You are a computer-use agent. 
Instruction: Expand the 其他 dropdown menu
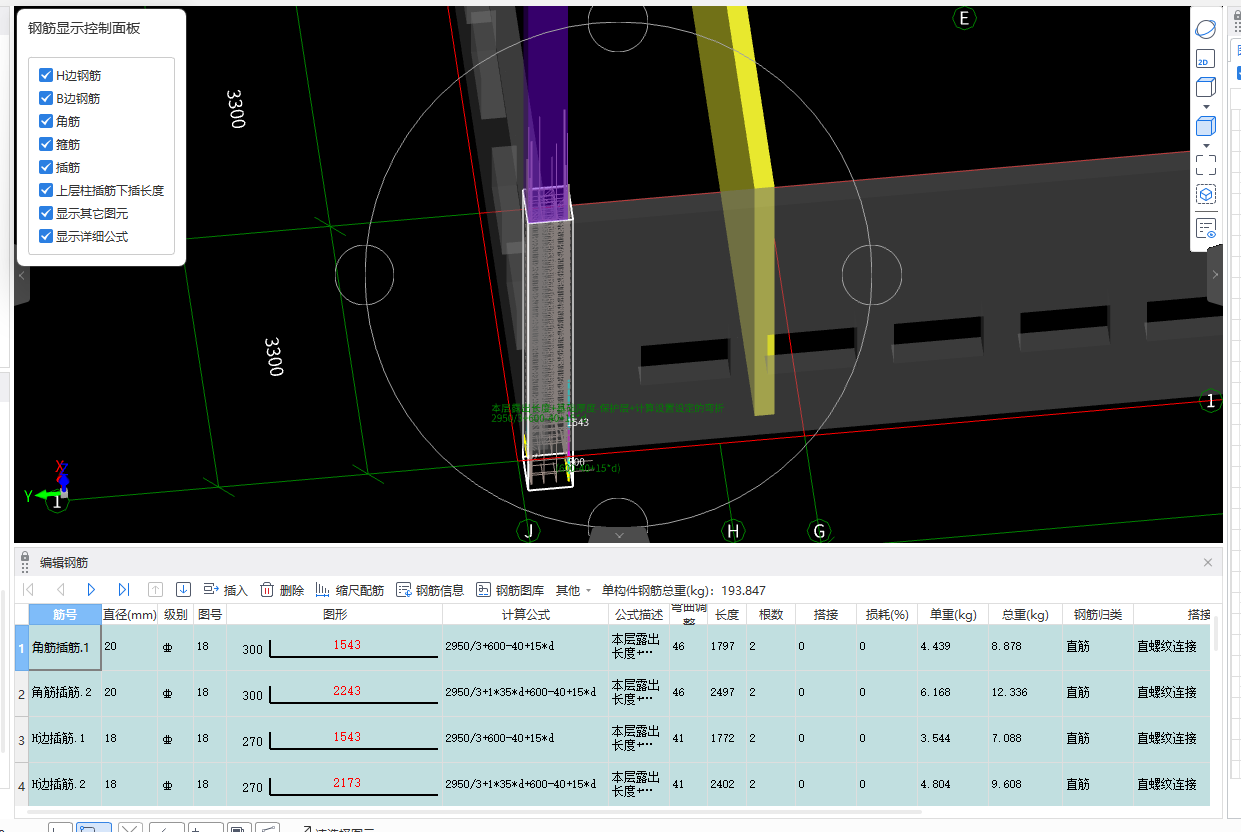pos(574,590)
